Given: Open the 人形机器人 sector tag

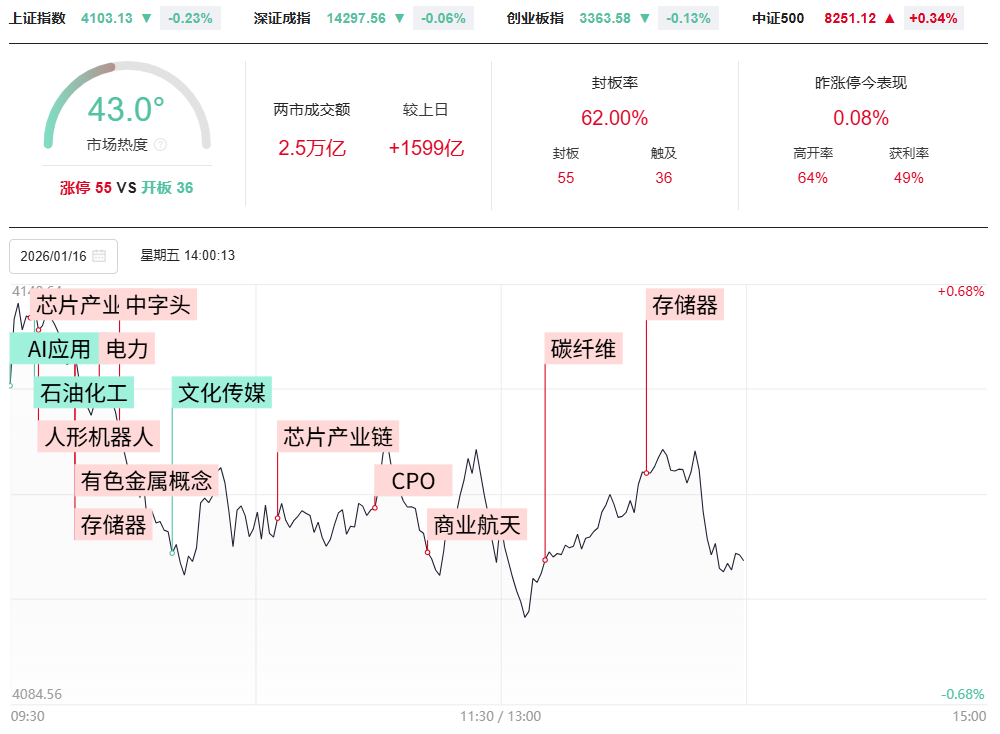Looking at the screenshot, I should pyautogui.click(x=99, y=437).
